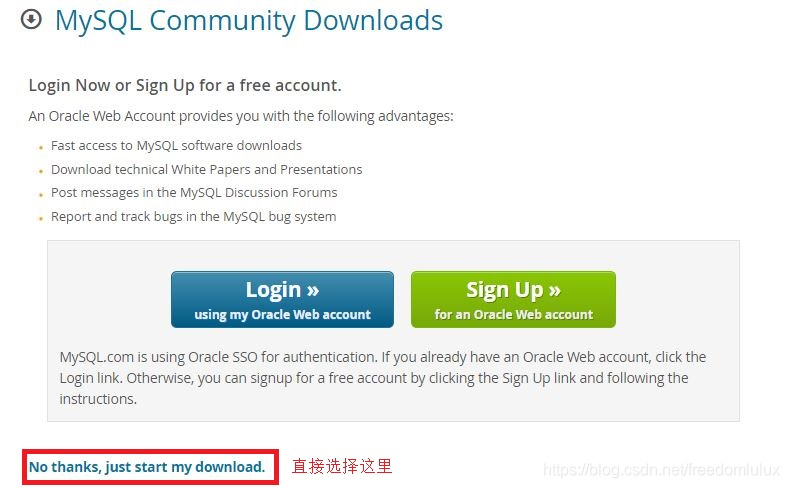Image resolution: width=789 pixels, height=488 pixels.
Task: Click the Oracle SSO authentication paragraph
Action: 382,378
